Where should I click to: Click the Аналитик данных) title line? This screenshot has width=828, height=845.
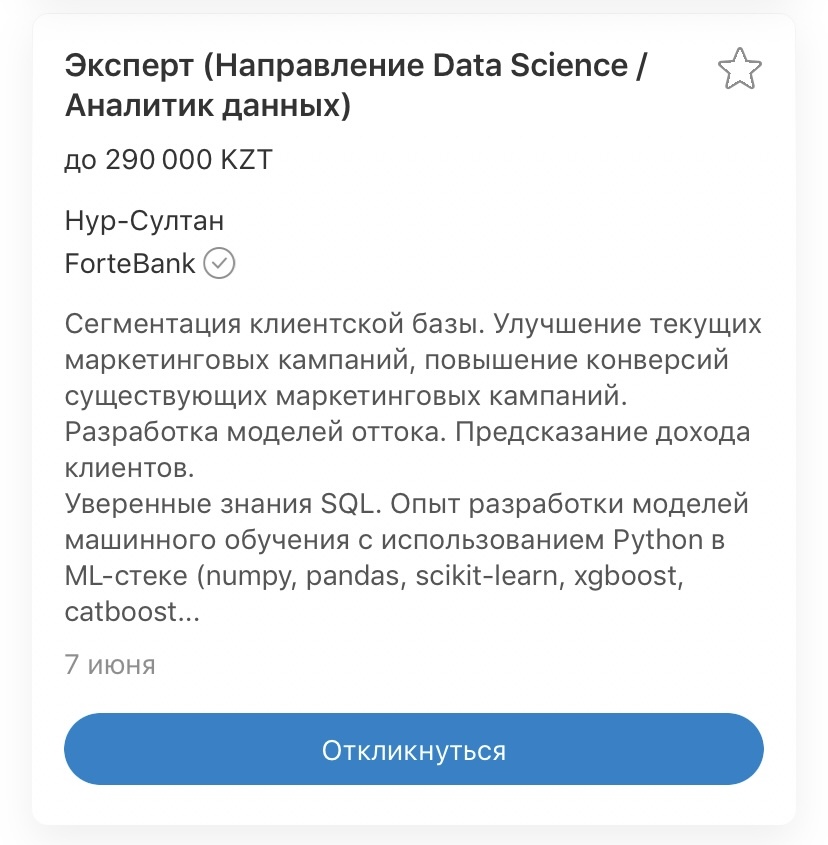(x=208, y=105)
